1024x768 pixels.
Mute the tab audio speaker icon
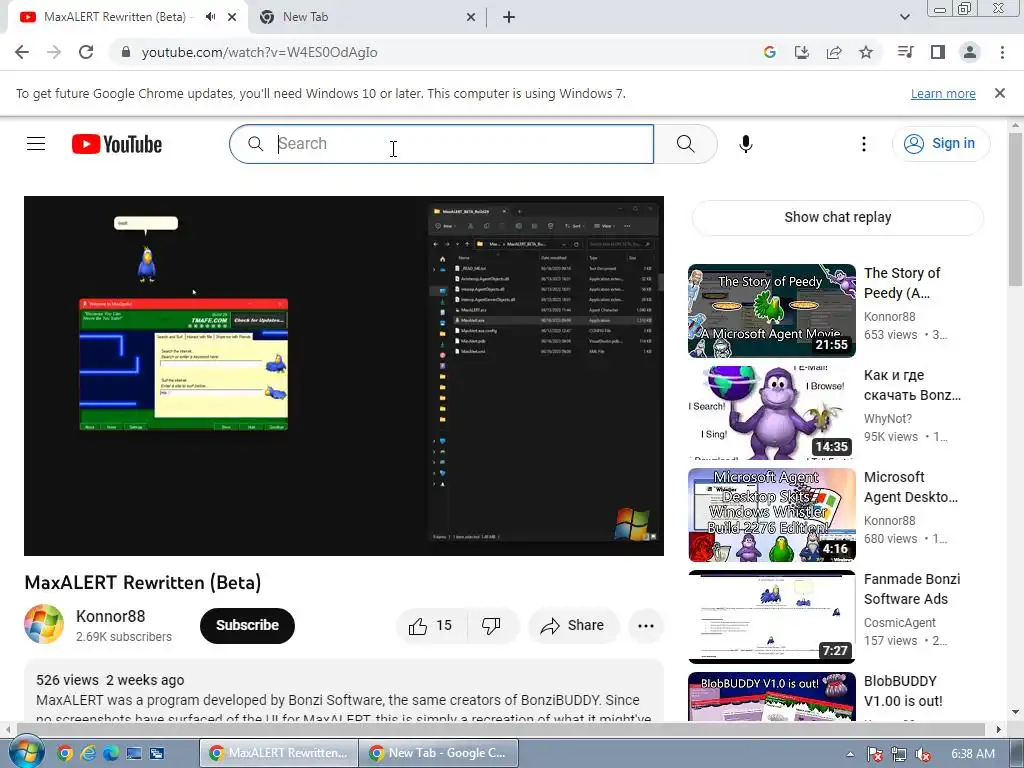coord(210,17)
